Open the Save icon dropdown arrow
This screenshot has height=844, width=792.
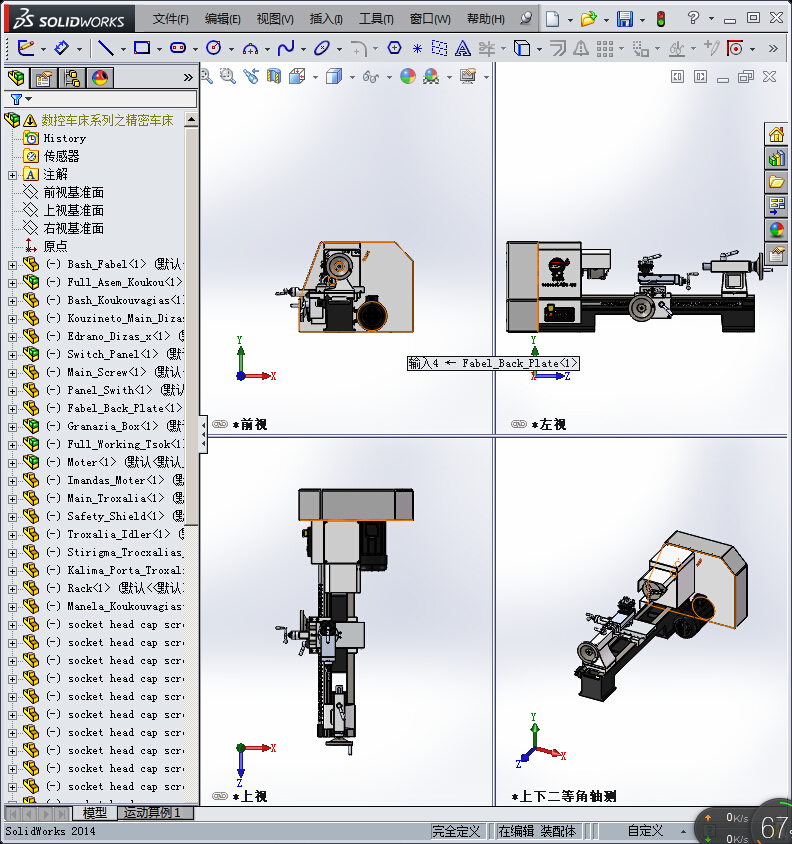[642, 20]
